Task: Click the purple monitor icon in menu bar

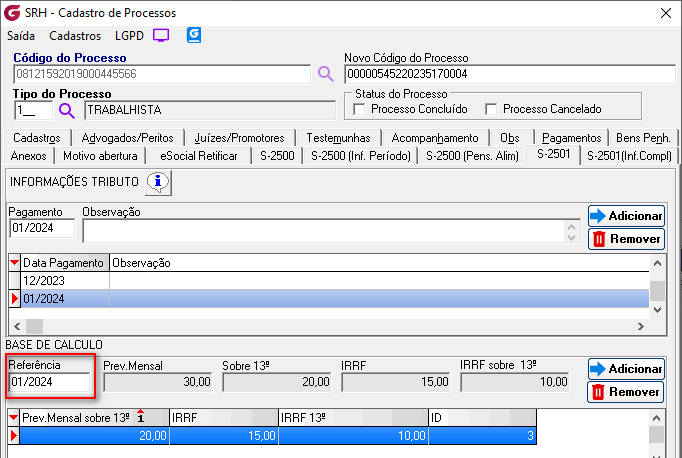Action: pos(161,35)
